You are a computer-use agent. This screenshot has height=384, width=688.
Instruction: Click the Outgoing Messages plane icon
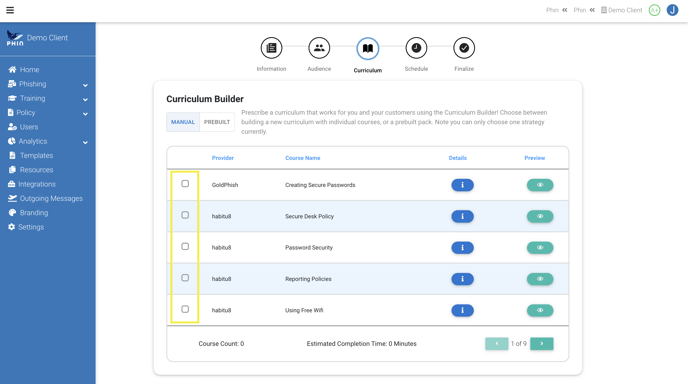pyautogui.click(x=12, y=198)
